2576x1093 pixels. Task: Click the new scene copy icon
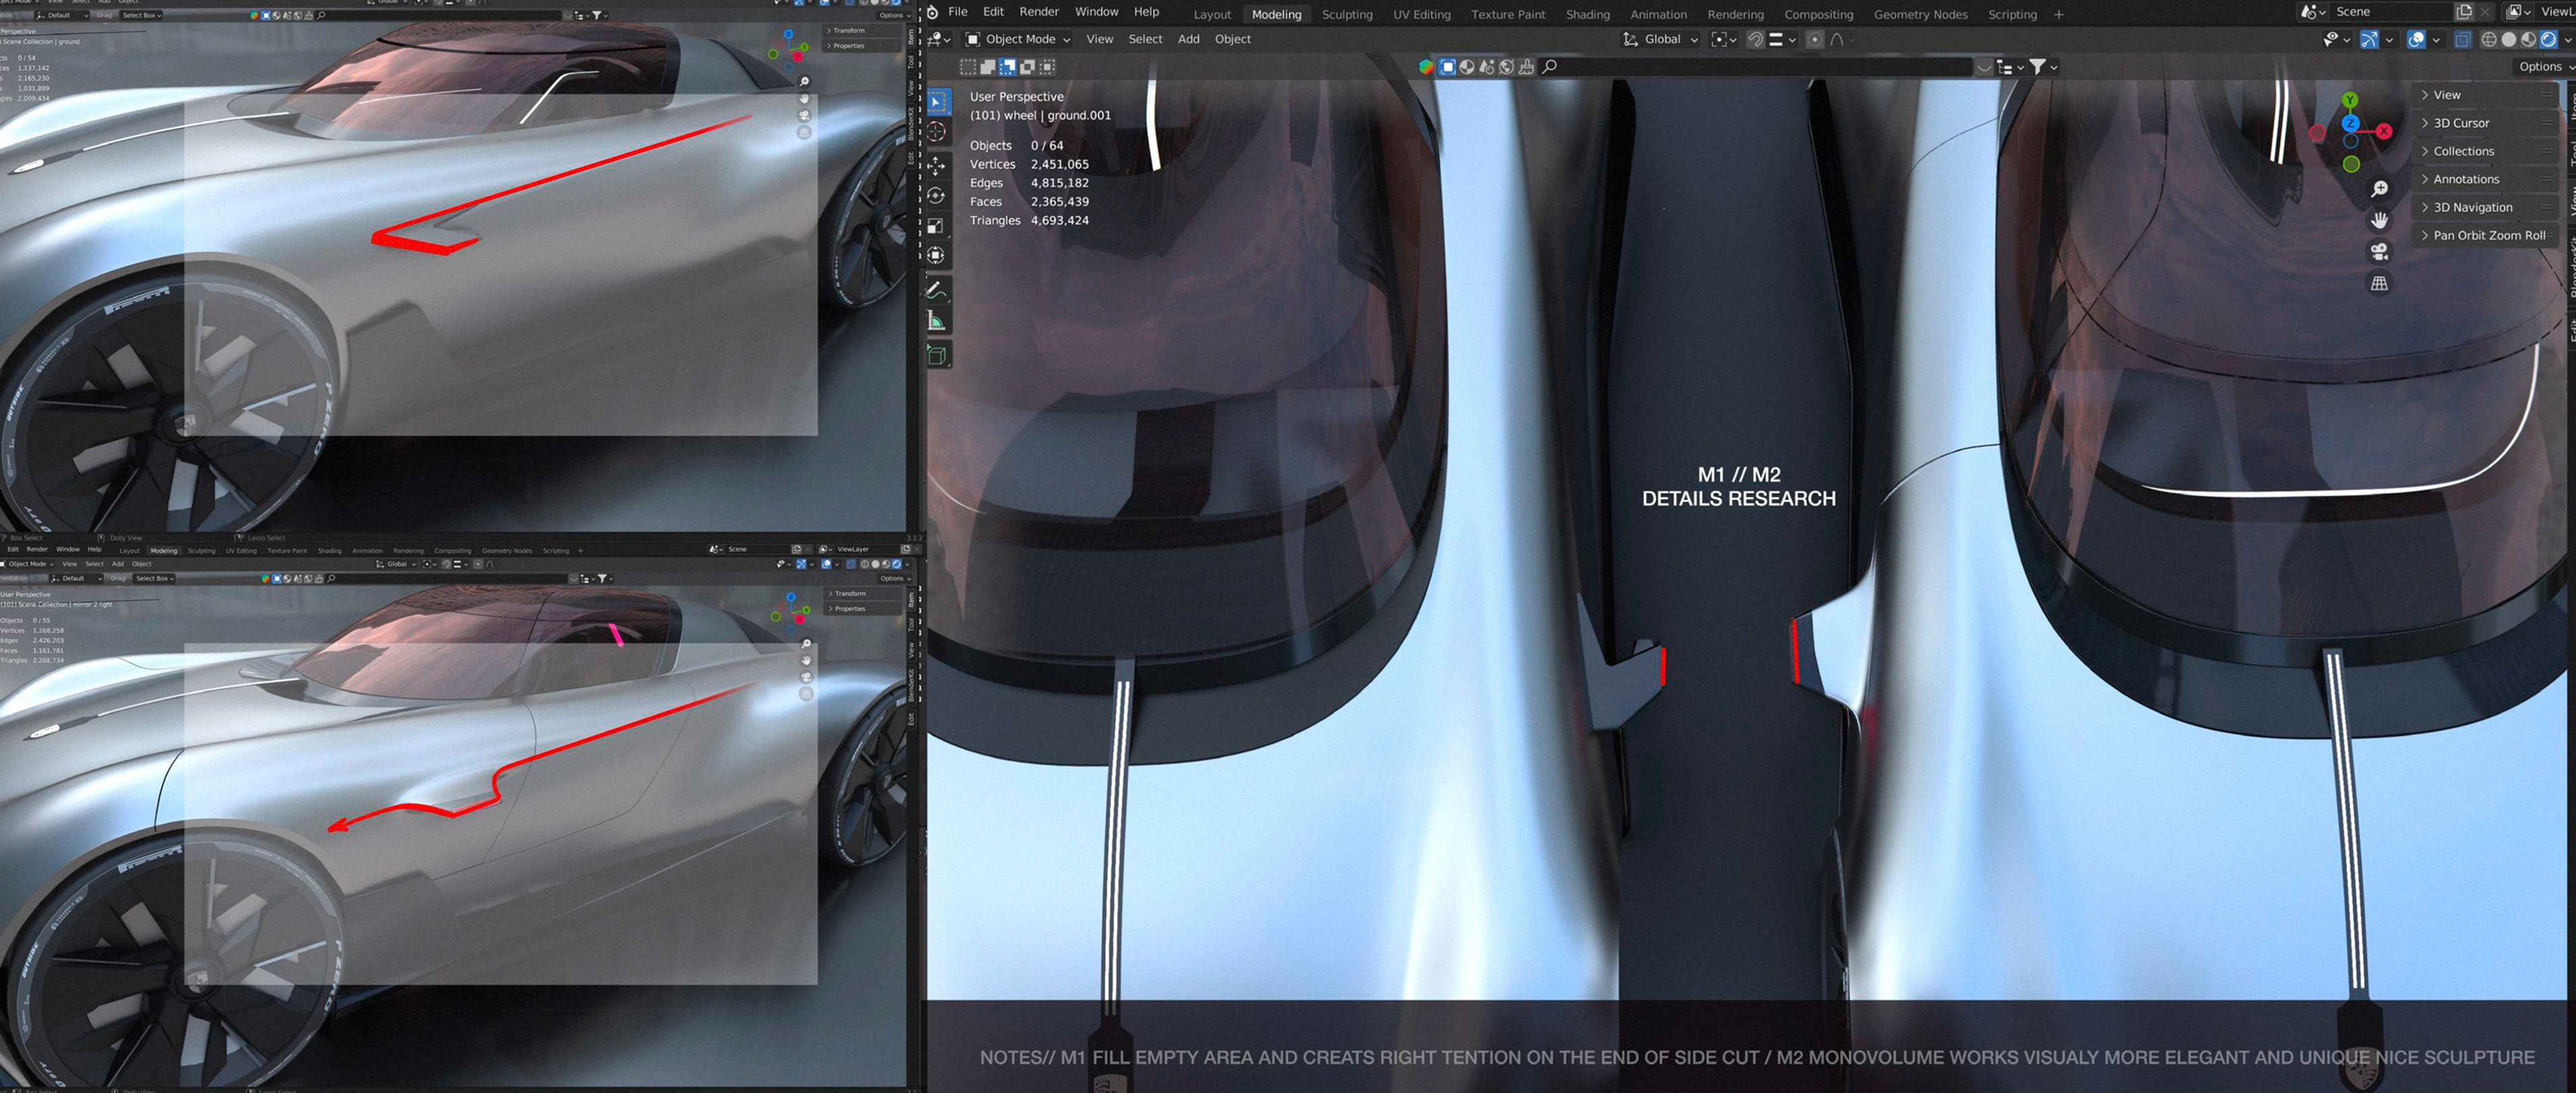tap(2464, 12)
